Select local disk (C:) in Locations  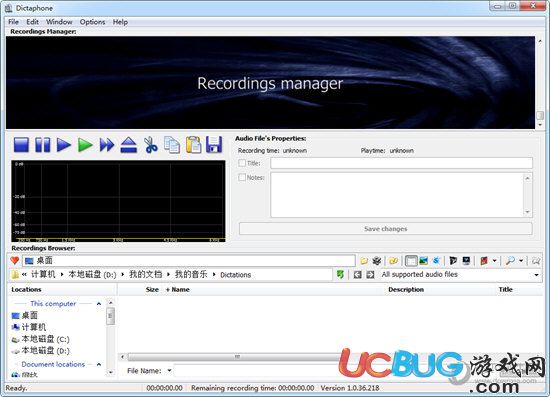pyautogui.click(x=41, y=339)
